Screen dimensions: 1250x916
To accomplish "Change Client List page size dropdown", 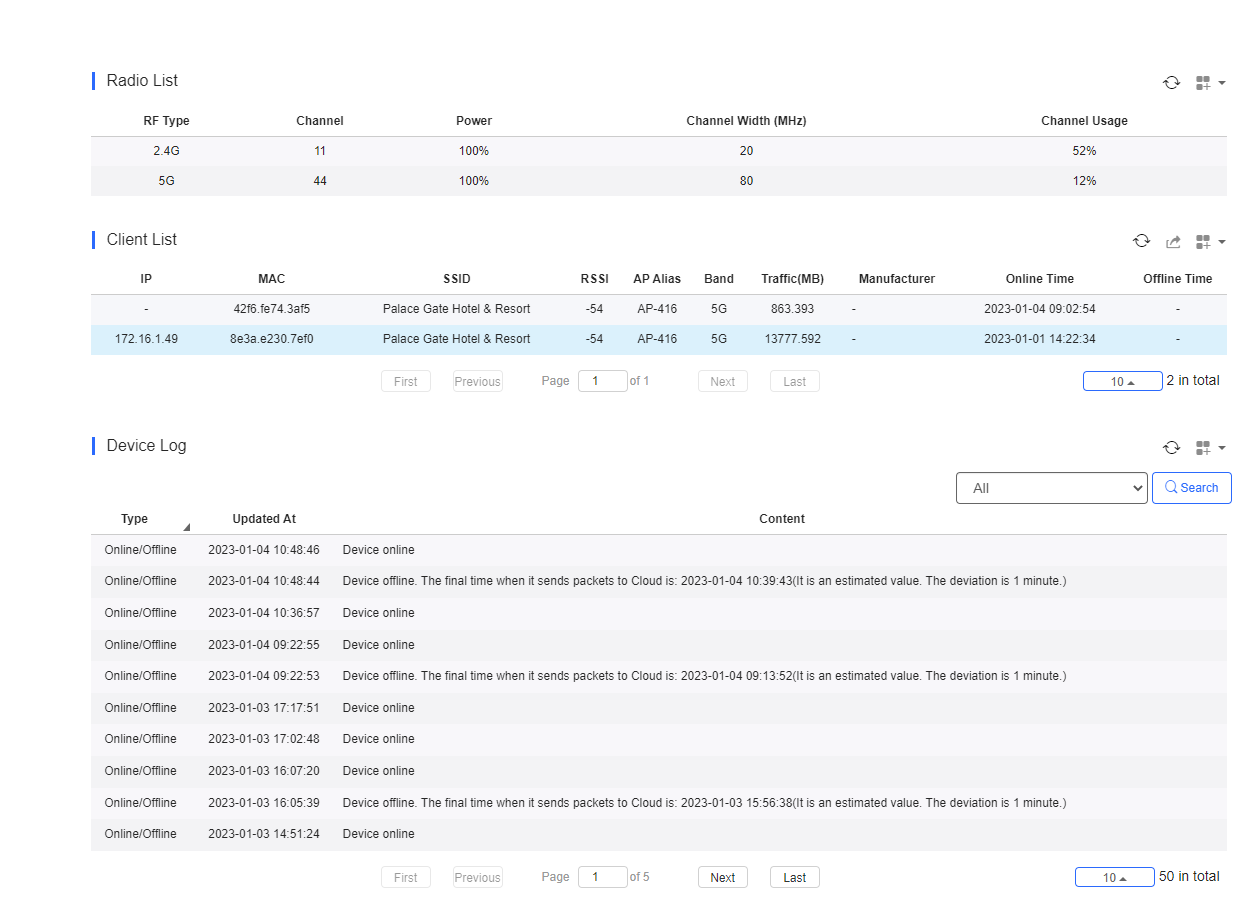I will pyautogui.click(x=1122, y=381).
